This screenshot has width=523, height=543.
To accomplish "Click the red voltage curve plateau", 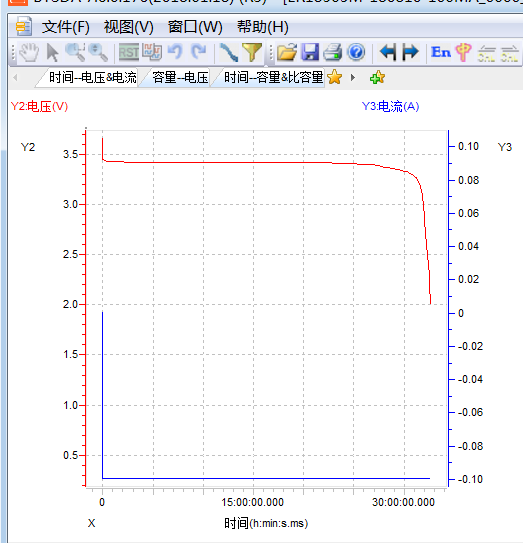I will tap(229, 162).
